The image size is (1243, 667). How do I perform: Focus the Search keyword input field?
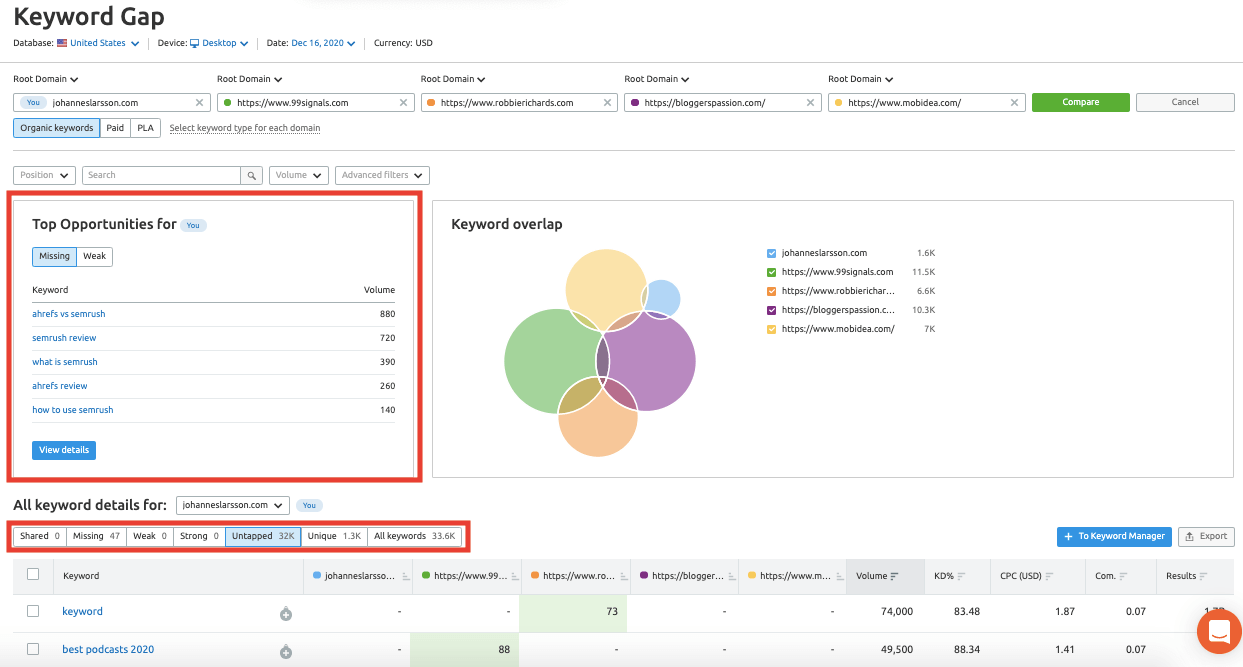pyautogui.click(x=161, y=175)
